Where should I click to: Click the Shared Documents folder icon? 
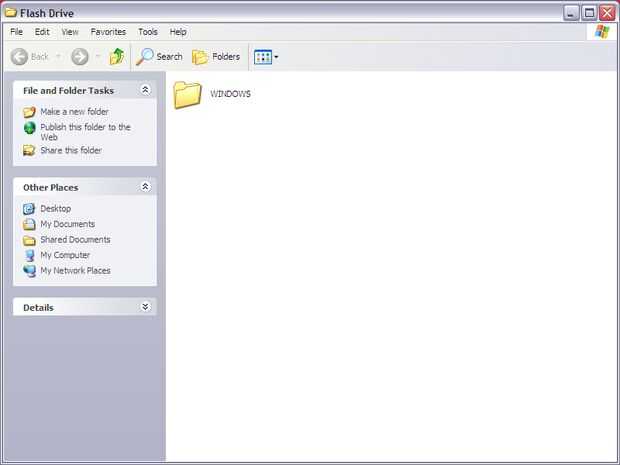tap(29, 240)
